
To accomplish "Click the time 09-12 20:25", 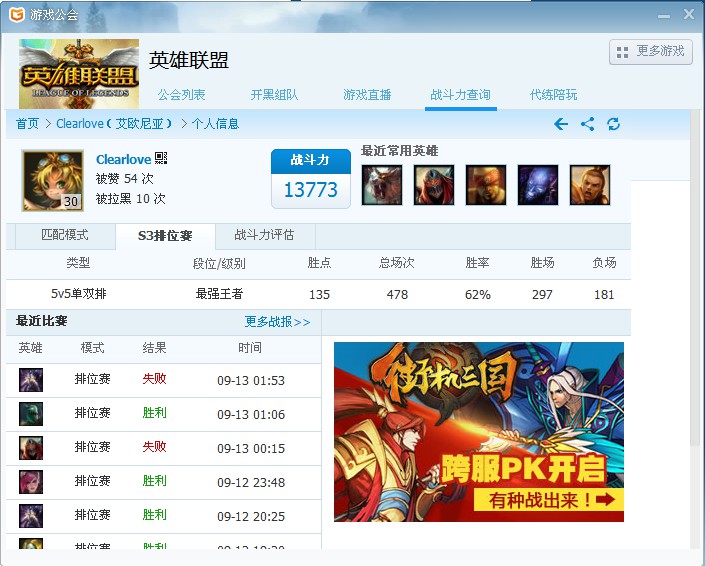I will point(251,517).
